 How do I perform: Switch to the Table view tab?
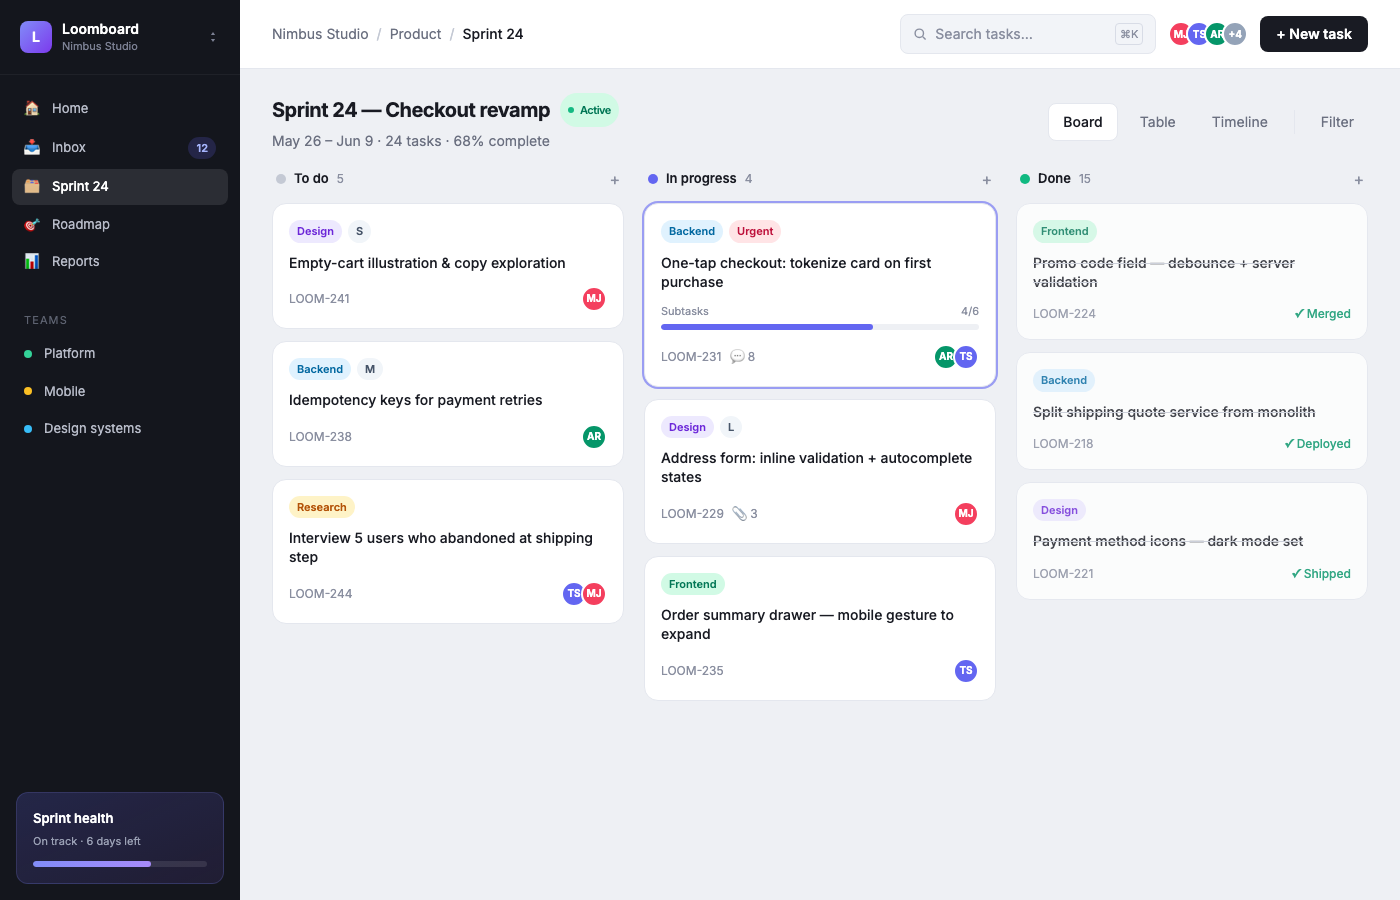click(x=1157, y=122)
